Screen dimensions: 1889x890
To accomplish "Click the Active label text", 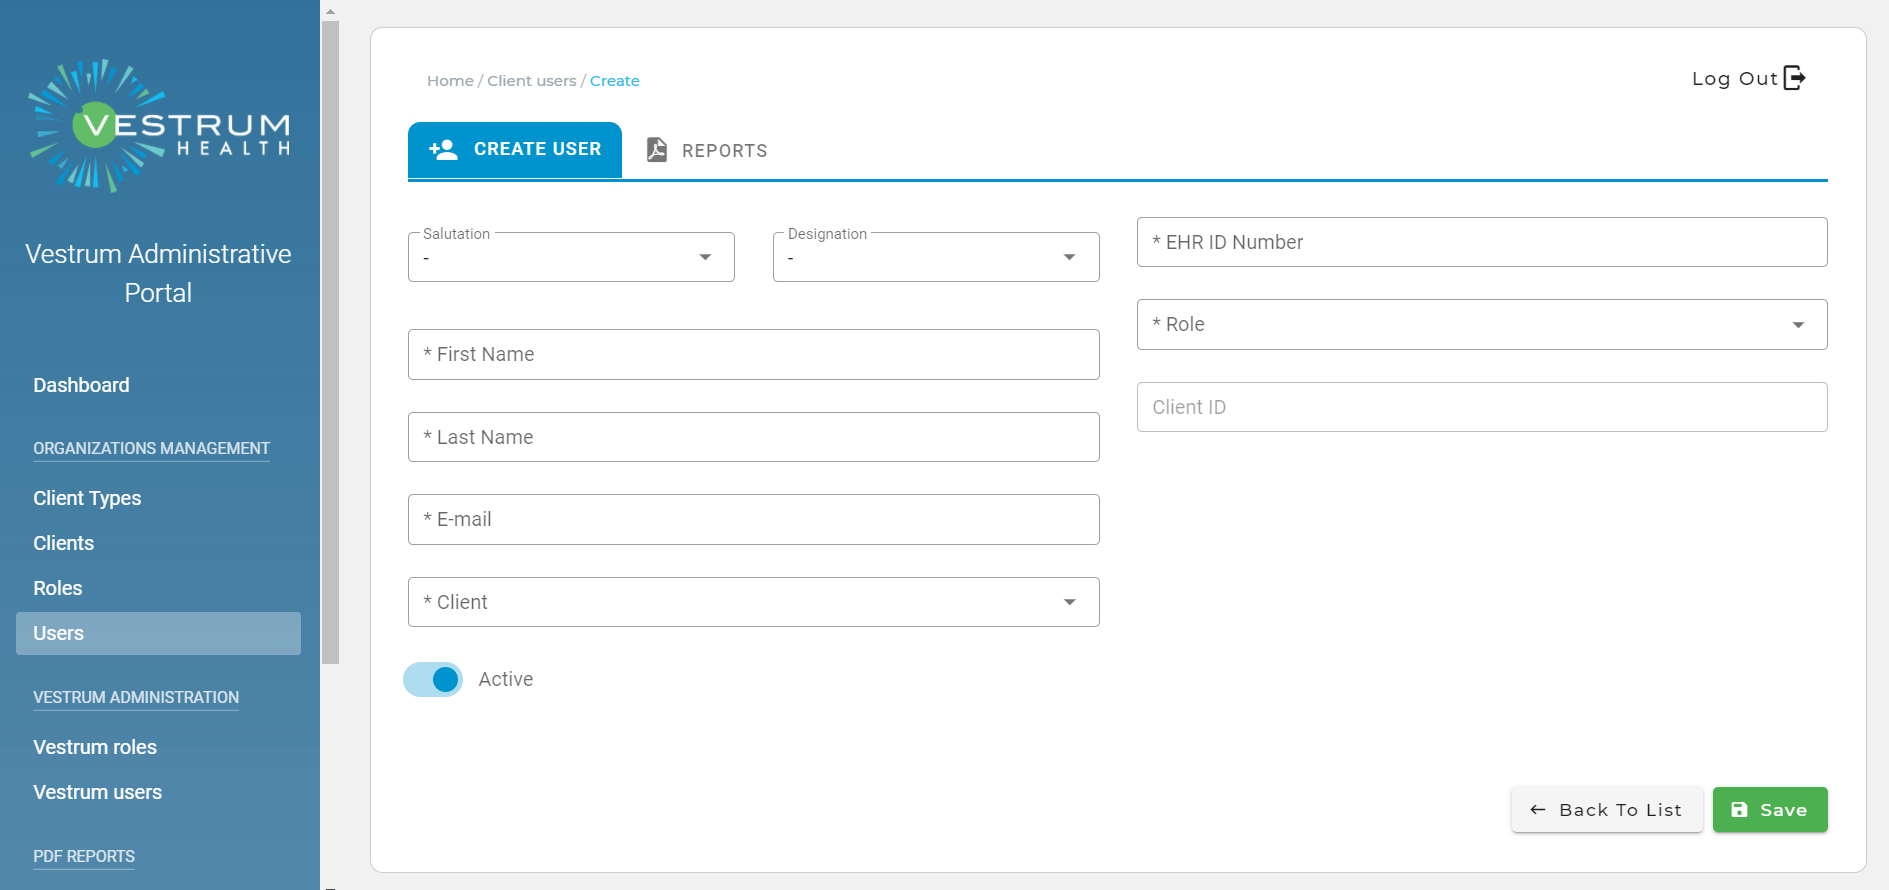I will [x=506, y=679].
